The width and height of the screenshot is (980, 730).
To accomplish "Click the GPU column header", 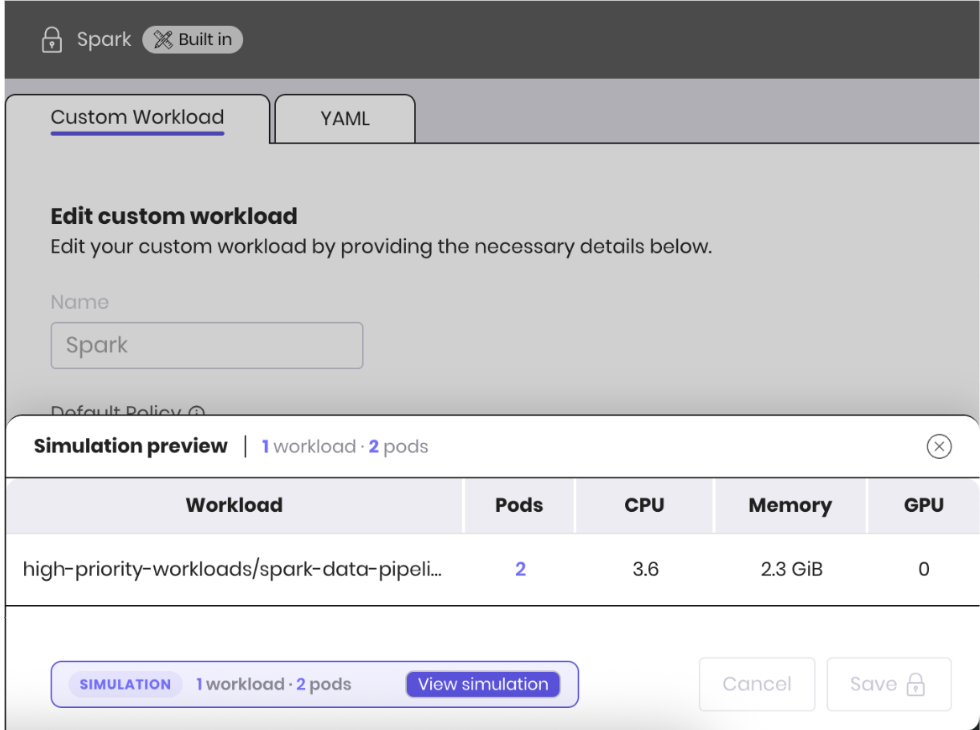I will (x=924, y=505).
